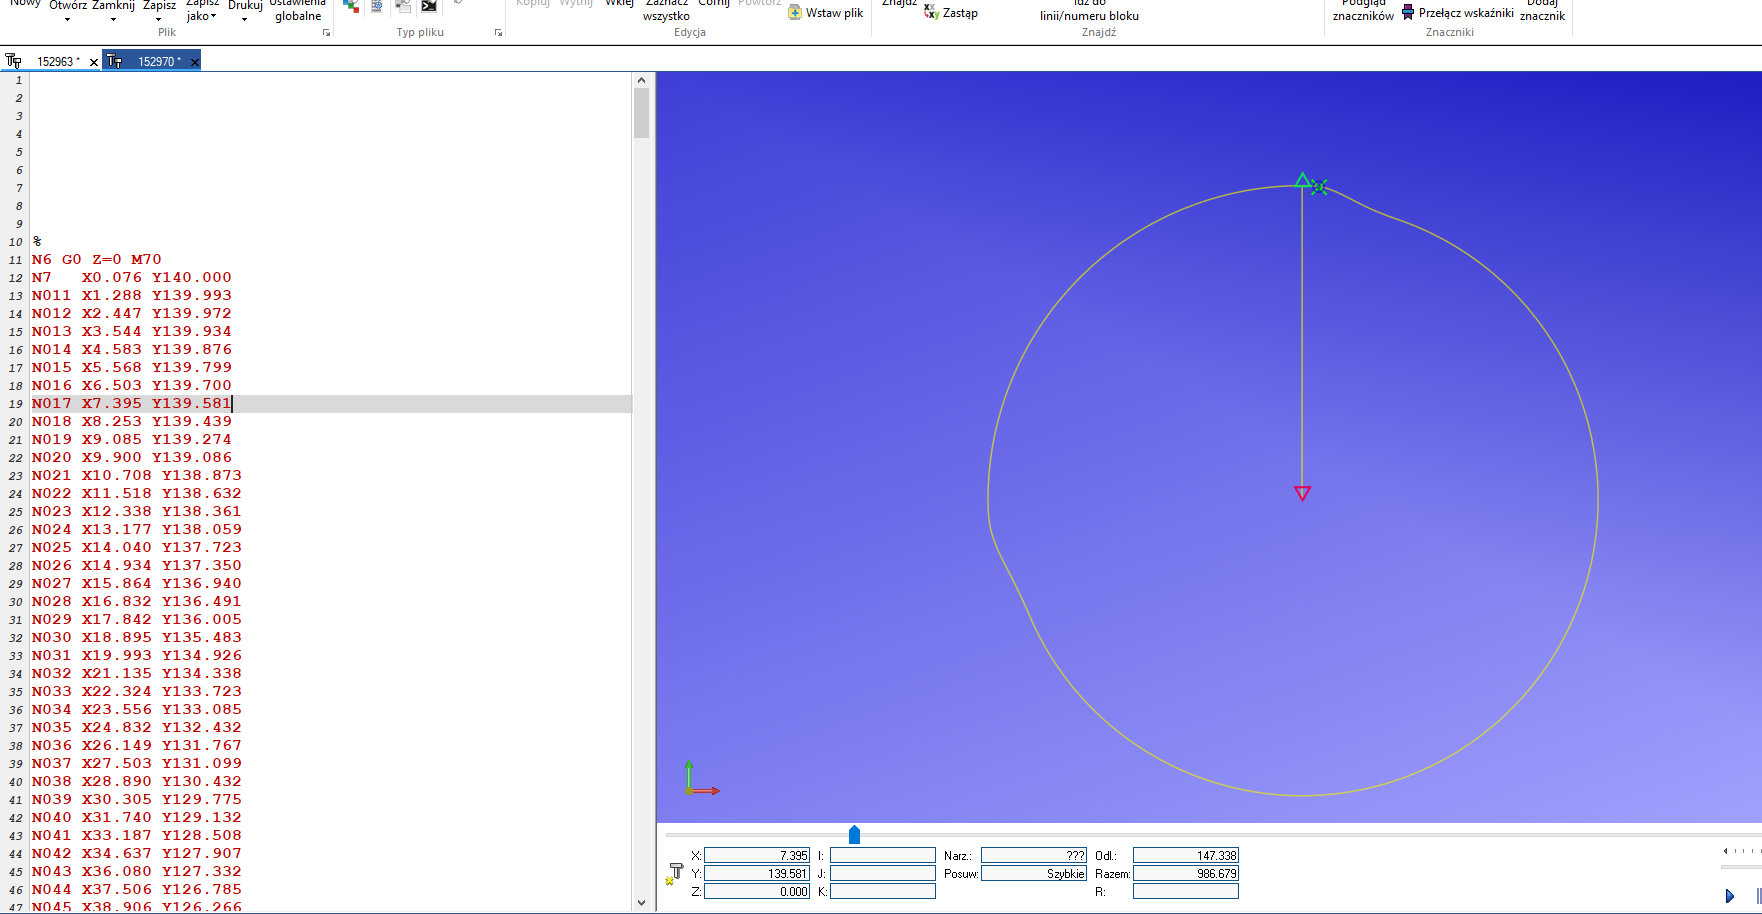Open the Plik group dialog launcher
This screenshot has height=914, width=1762.
click(x=326, y=33)
